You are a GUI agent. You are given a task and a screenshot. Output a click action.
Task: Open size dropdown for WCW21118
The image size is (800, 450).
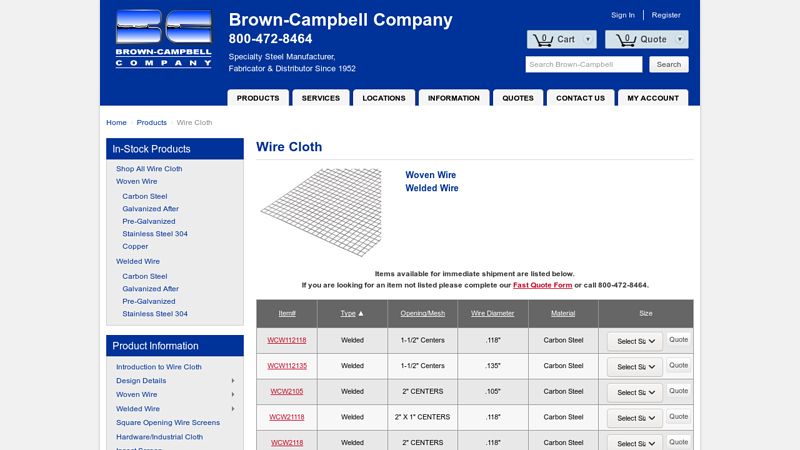click(x=635, y=418)
